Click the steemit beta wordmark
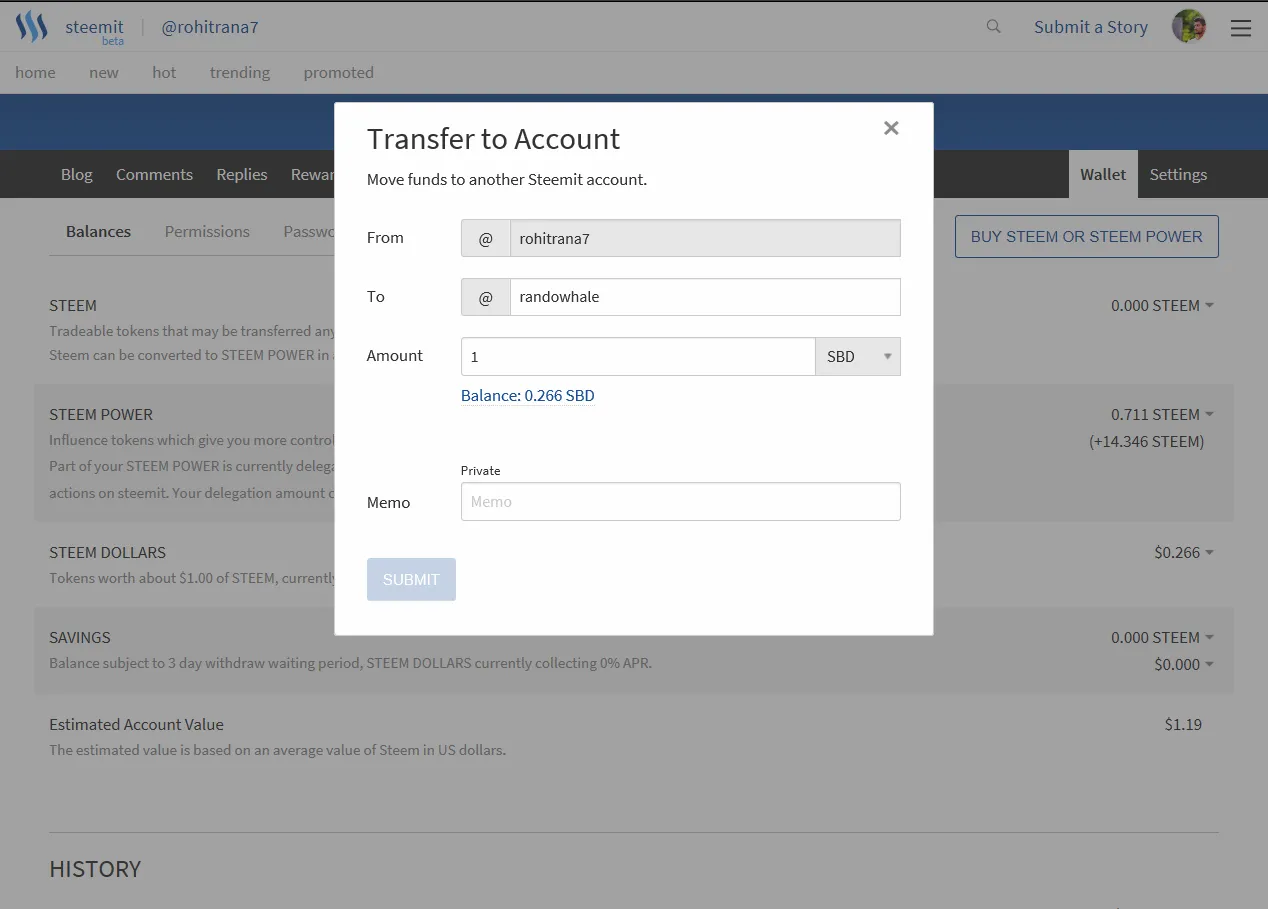Screen dimensions: 1268x909 click(x=94, y=30)
